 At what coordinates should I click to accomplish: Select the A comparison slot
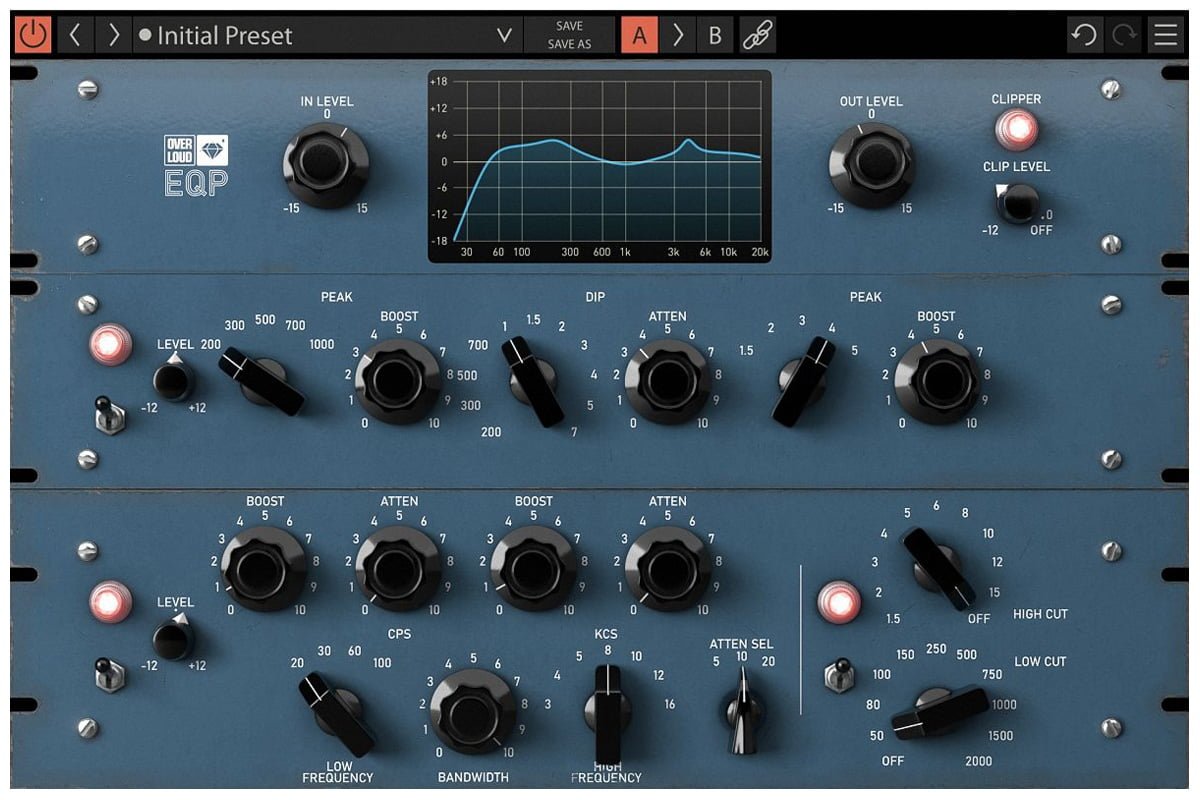click(639, 35)
